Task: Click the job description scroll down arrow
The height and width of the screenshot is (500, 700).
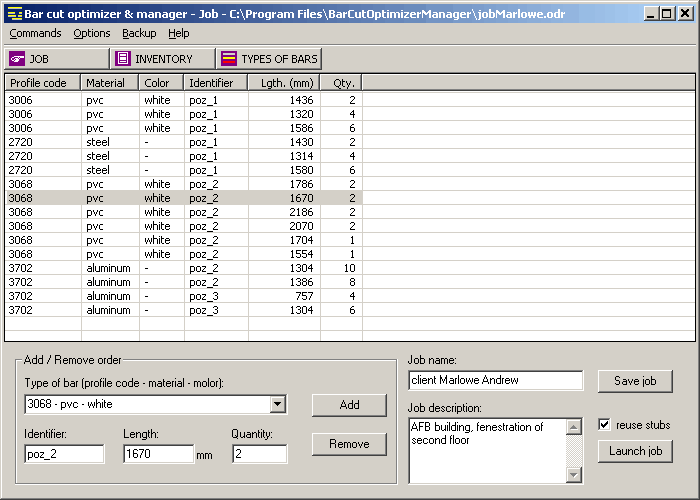Action: (574, 475)
